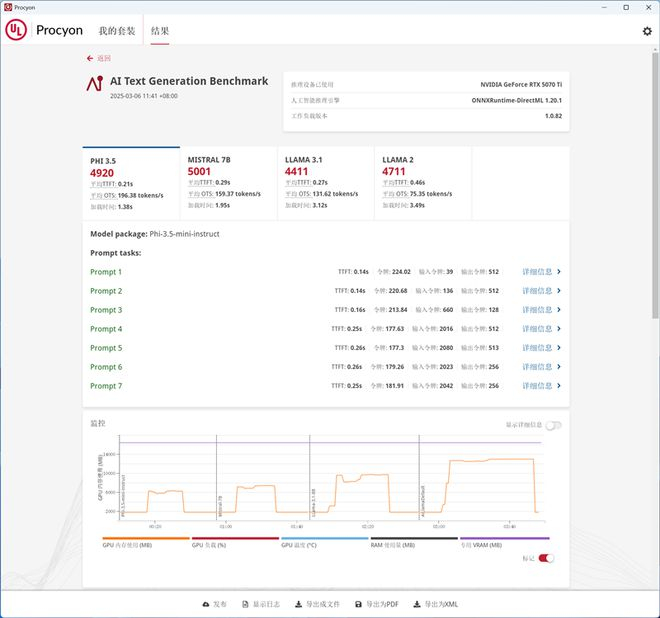Image resolution: width=660 pixels, height=618 pixels.
Task: Click 导出为XML export button
Action: 436,604
